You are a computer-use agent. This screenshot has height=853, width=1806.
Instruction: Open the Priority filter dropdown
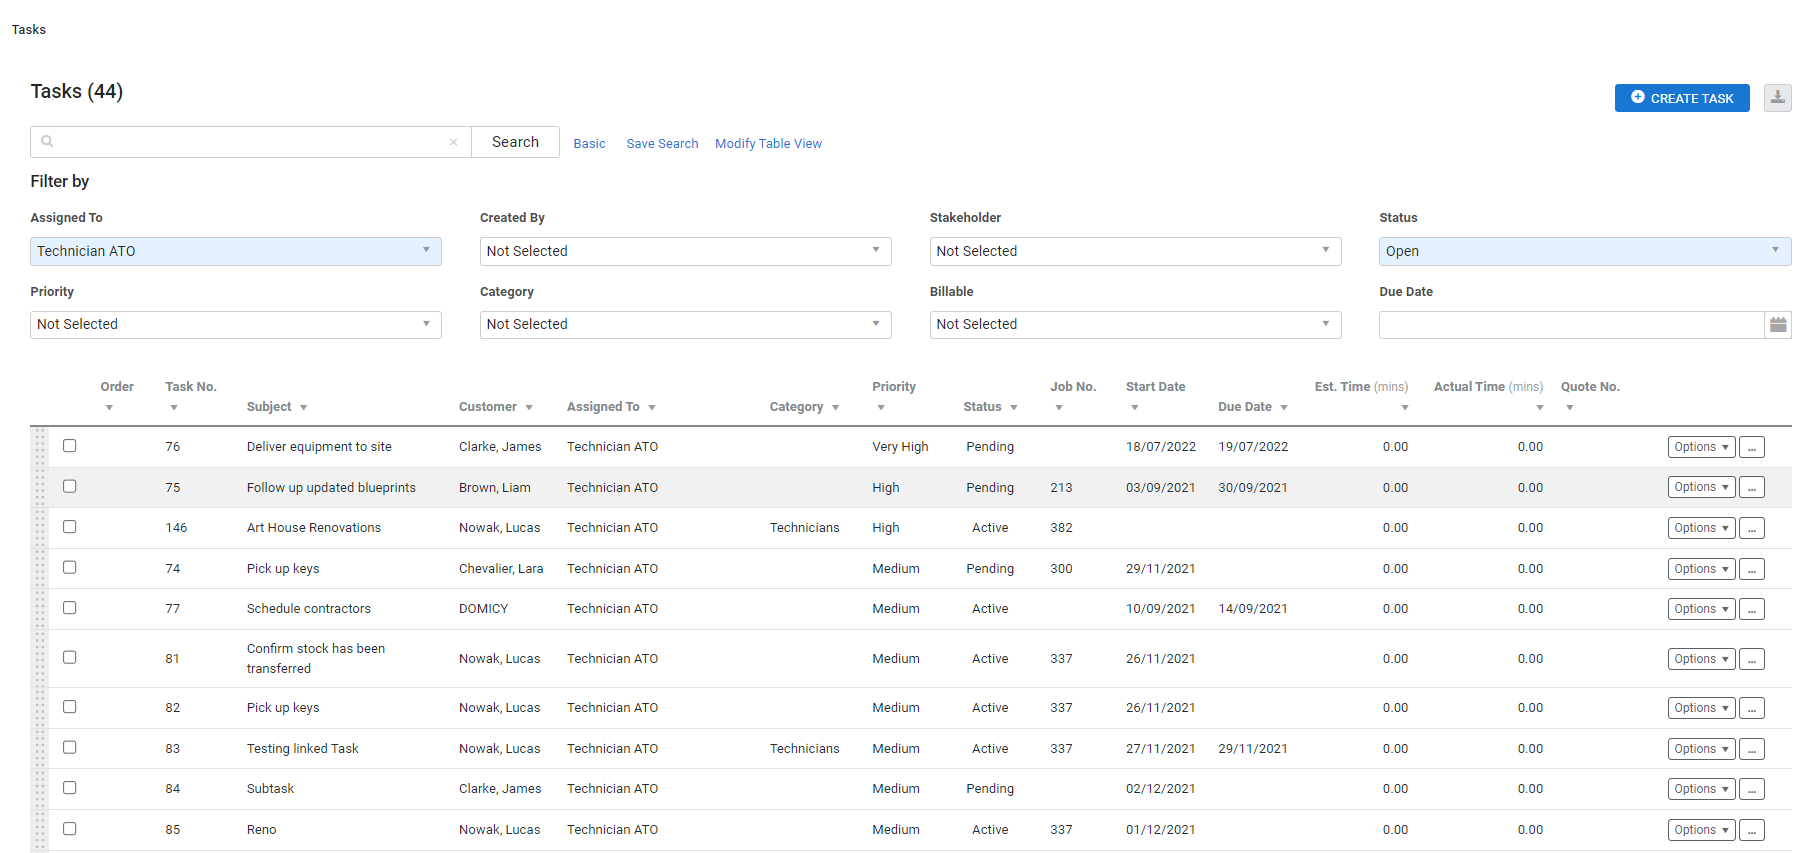click(x=236, y=325)
